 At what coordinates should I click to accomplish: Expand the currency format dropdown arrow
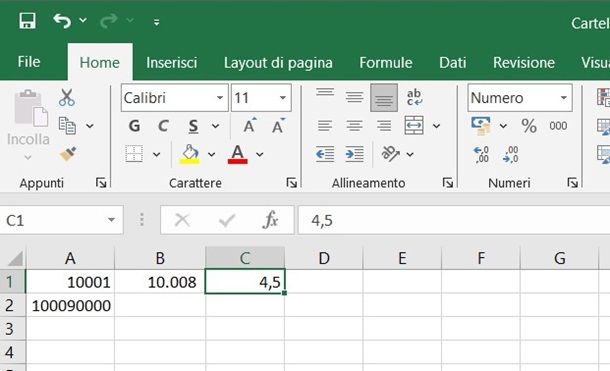click(503, 126)
